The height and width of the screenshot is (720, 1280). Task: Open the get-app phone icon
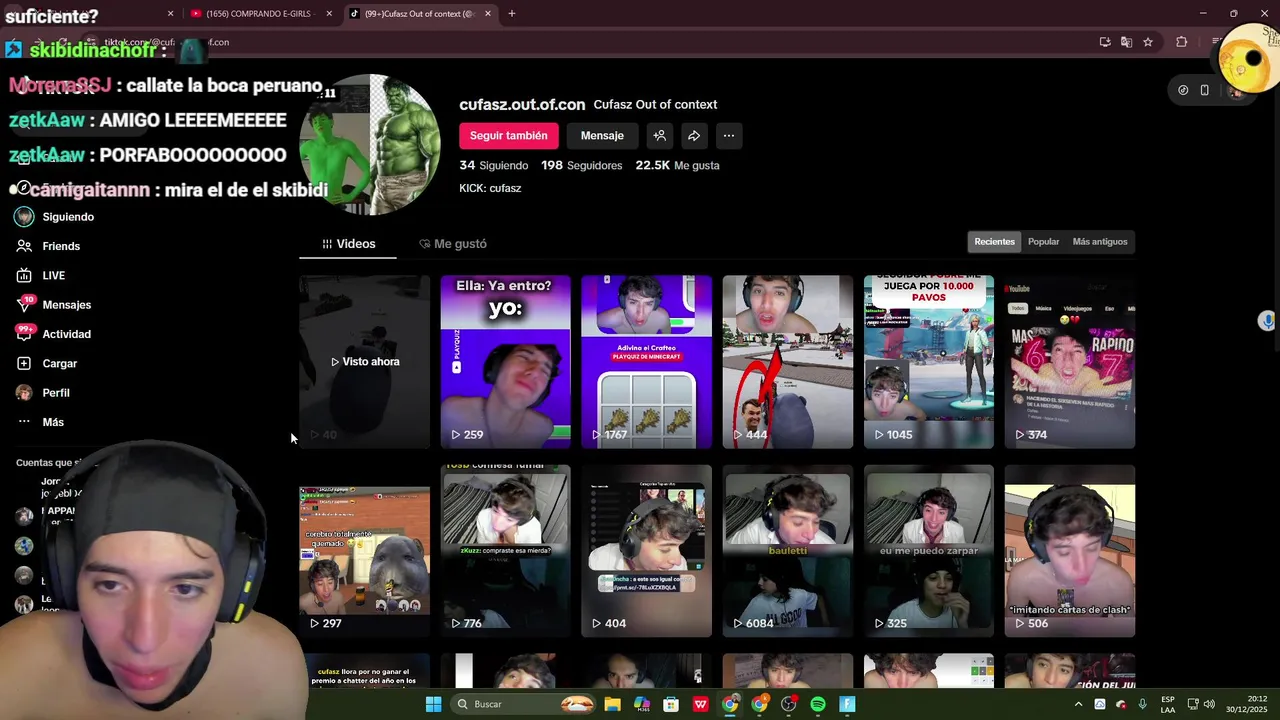1204,90
